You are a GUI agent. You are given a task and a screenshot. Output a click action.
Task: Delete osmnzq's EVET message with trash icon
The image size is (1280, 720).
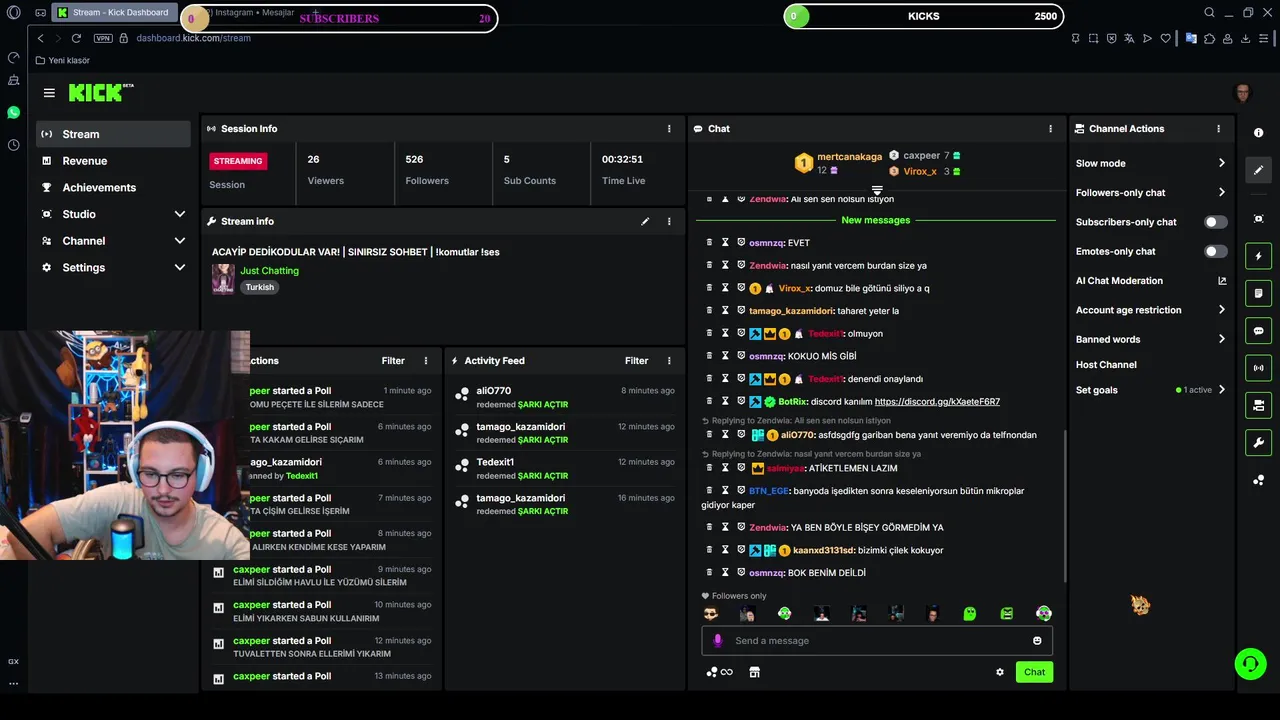click(710, 242)
